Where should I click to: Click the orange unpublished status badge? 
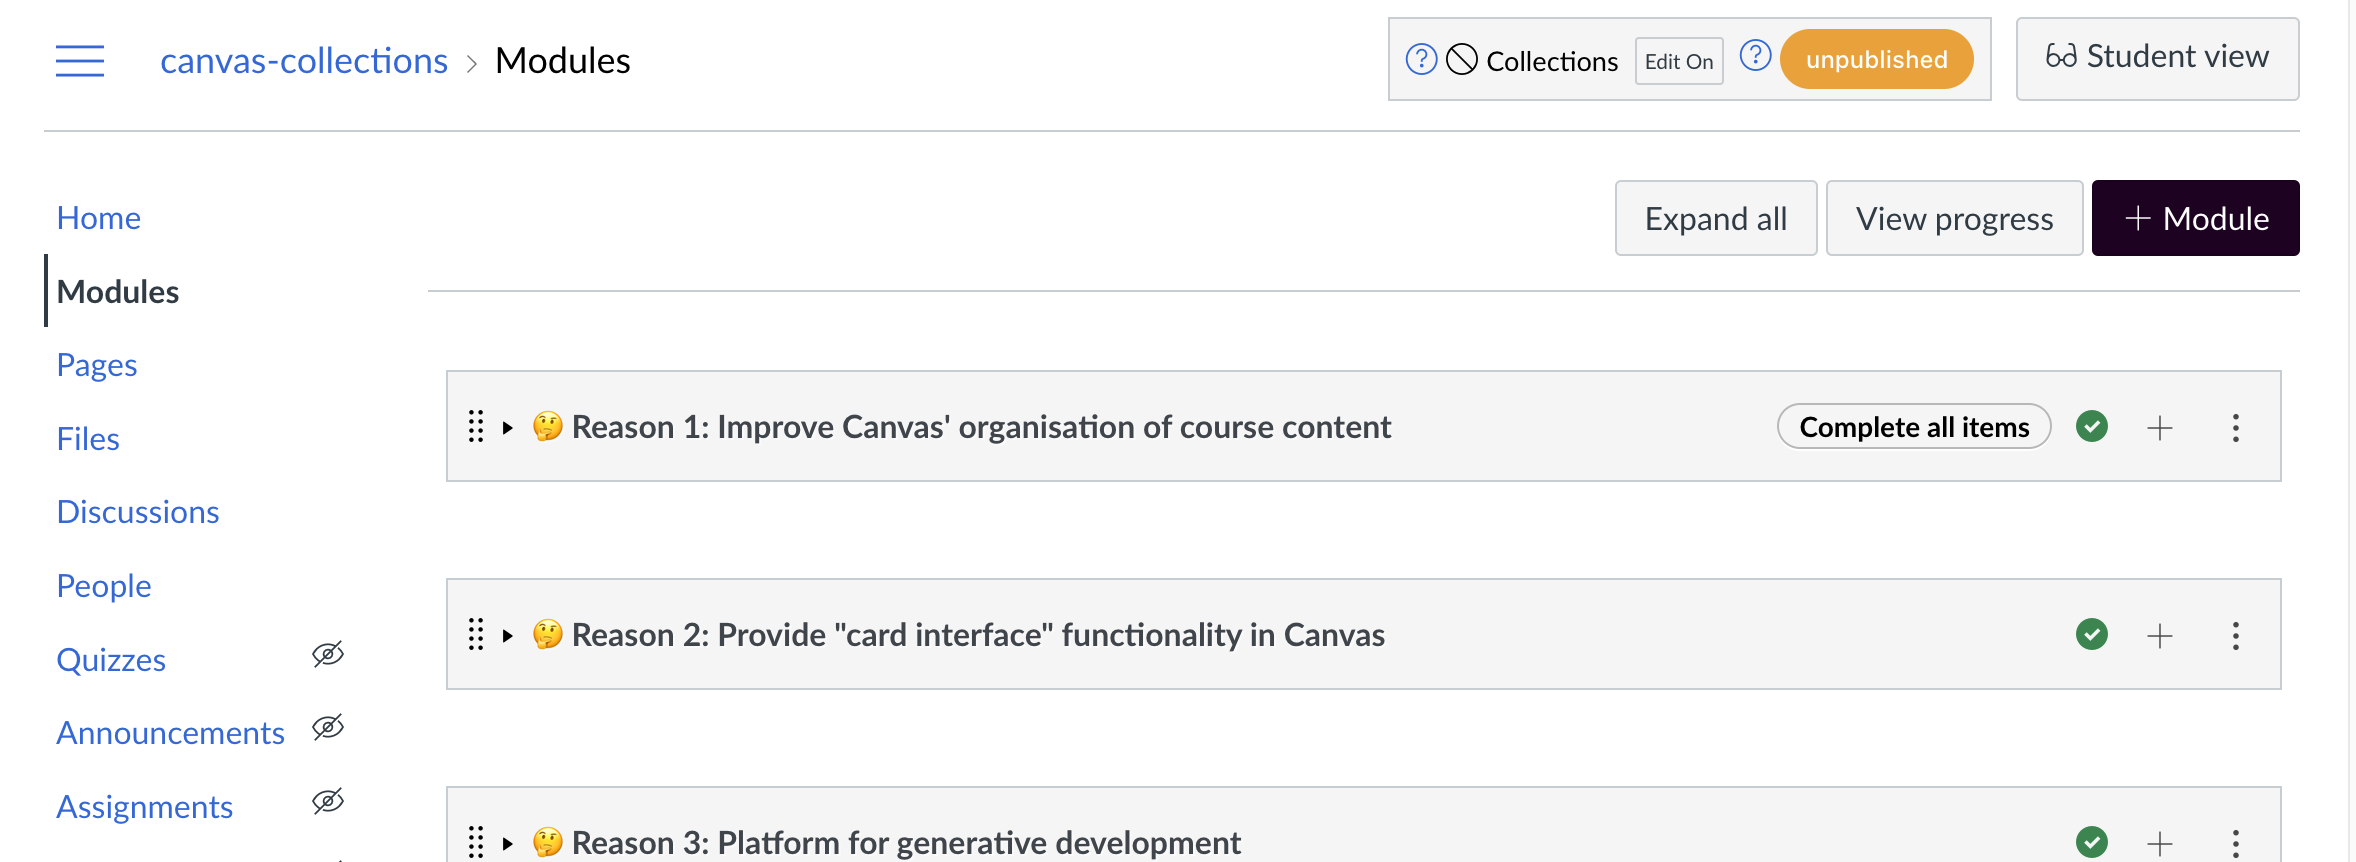[x=1876, y=60]
